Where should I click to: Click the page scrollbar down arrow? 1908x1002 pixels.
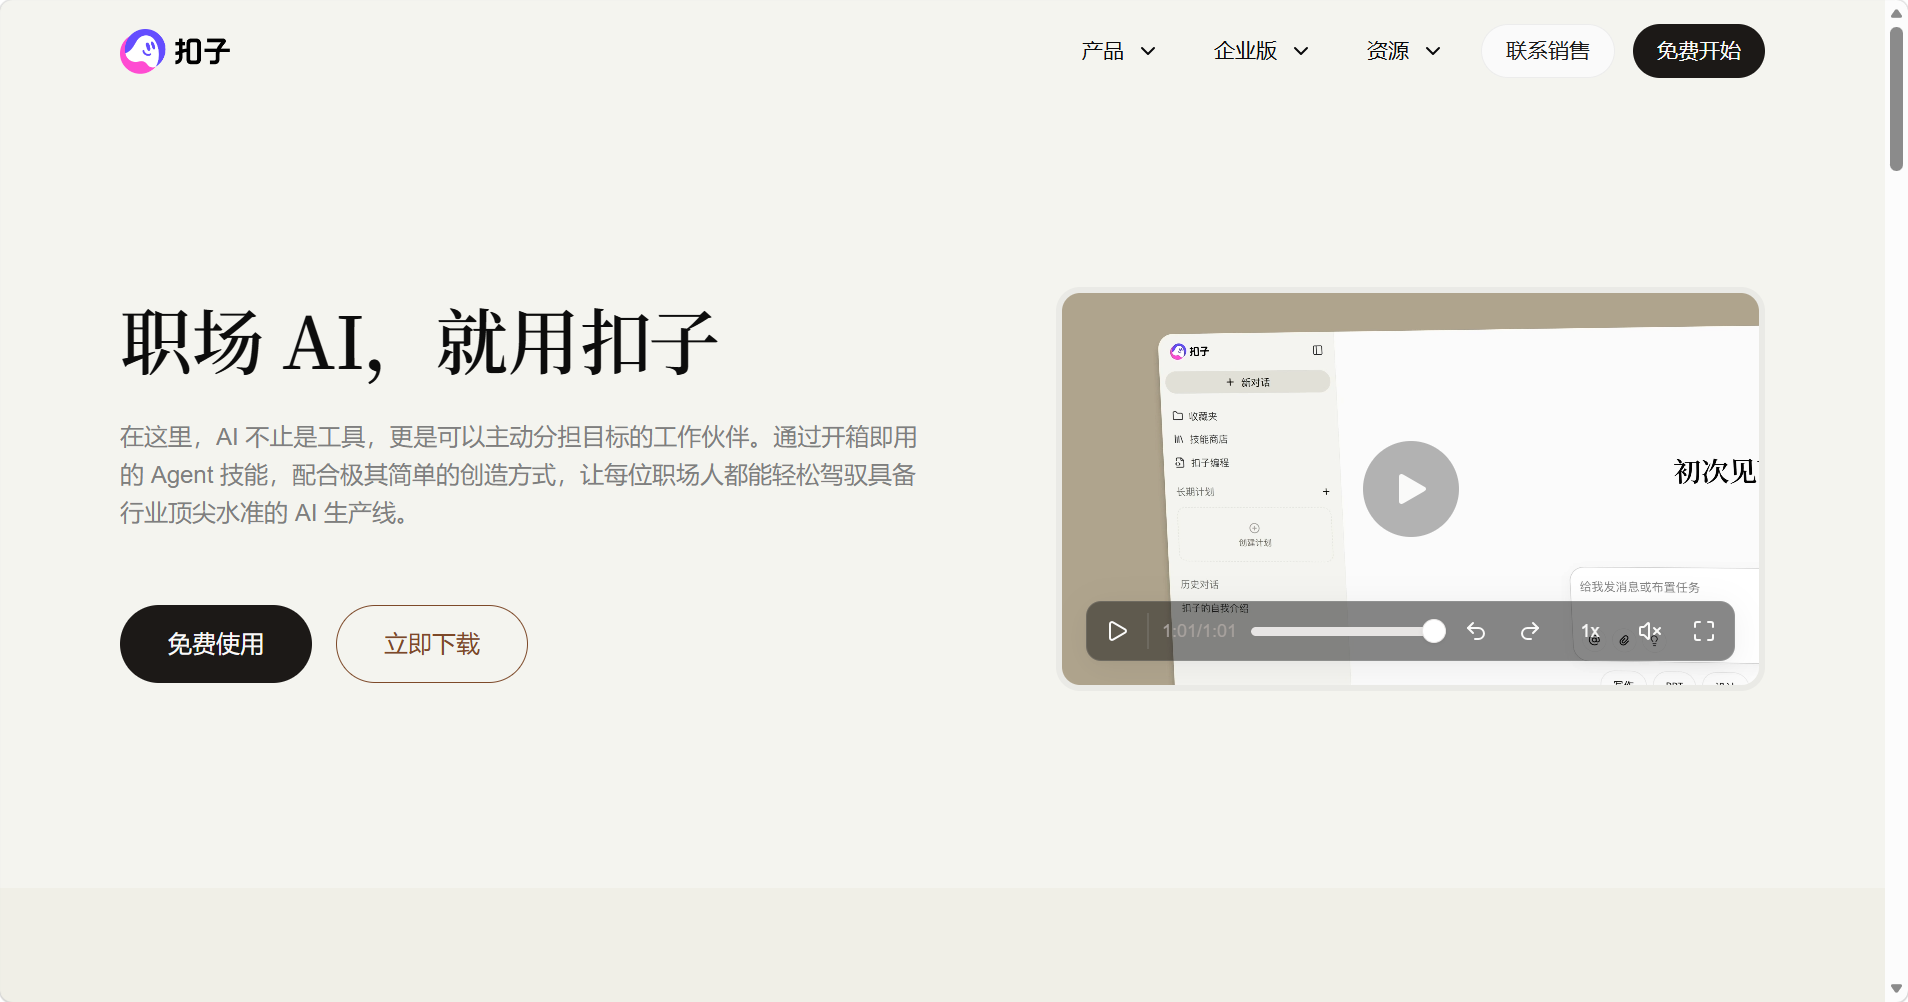click(x=1896, y=989)
